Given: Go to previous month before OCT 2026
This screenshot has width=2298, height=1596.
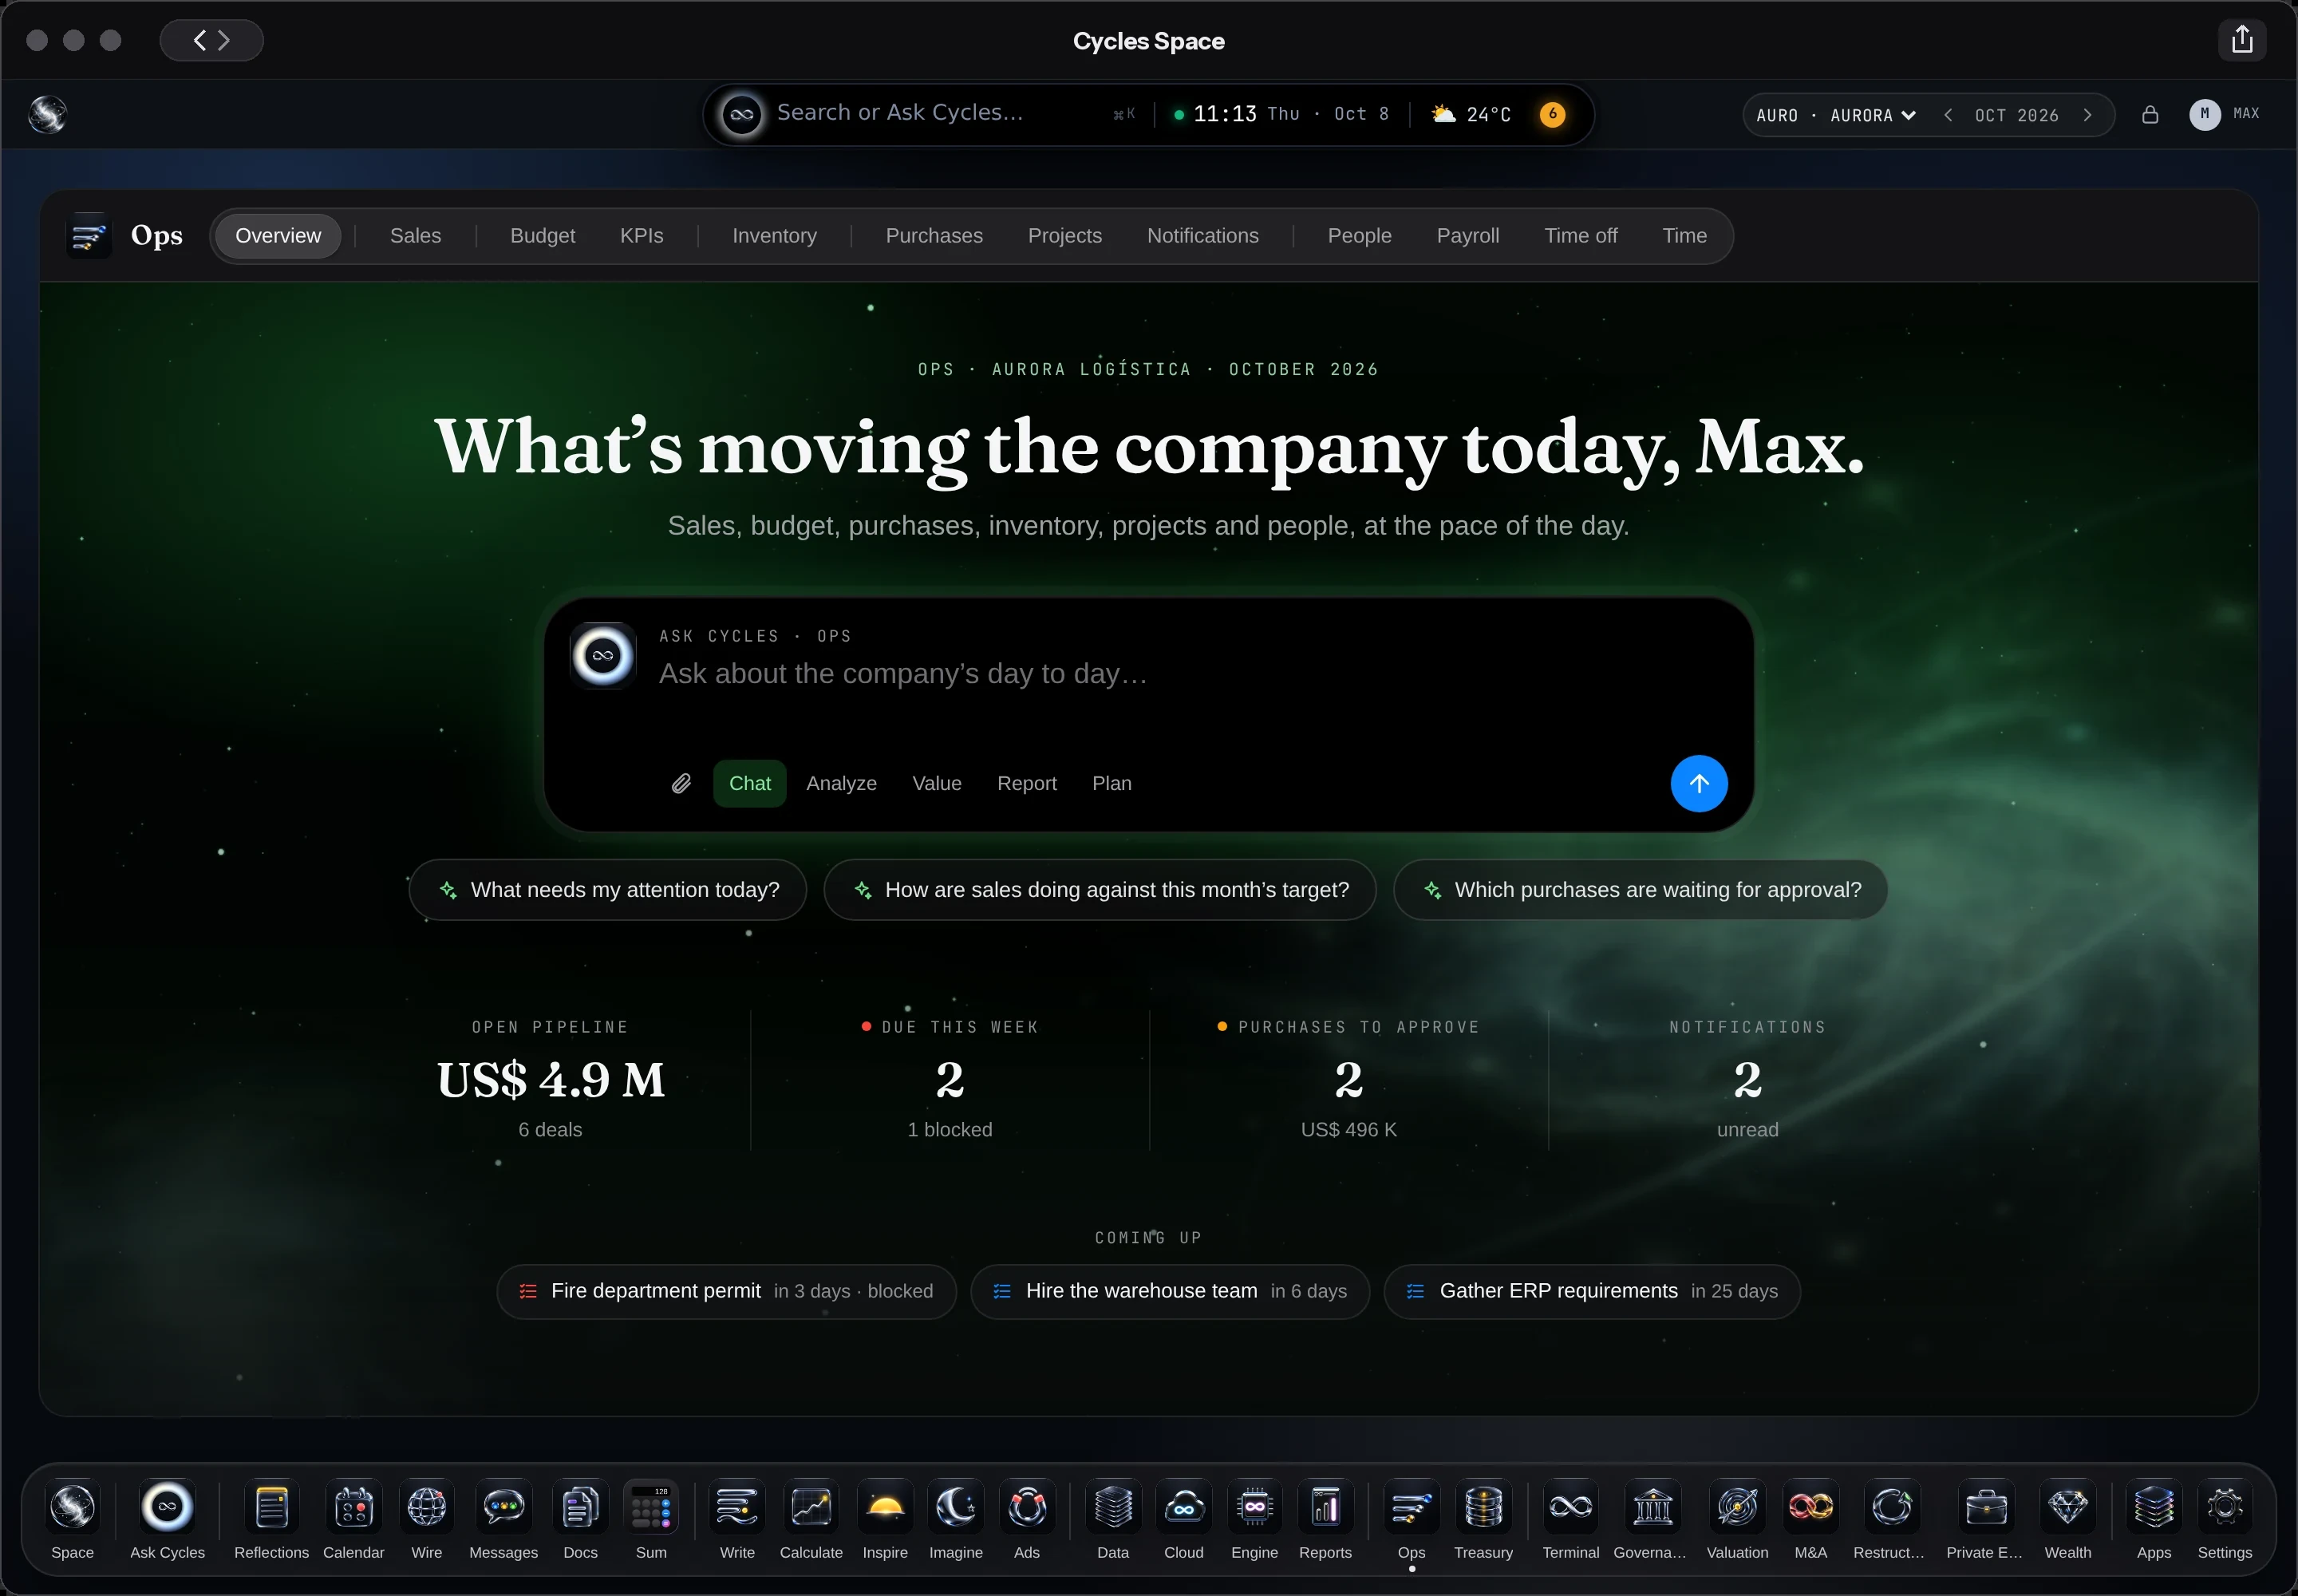Looking at the screenshot, I should (1948, 115).
